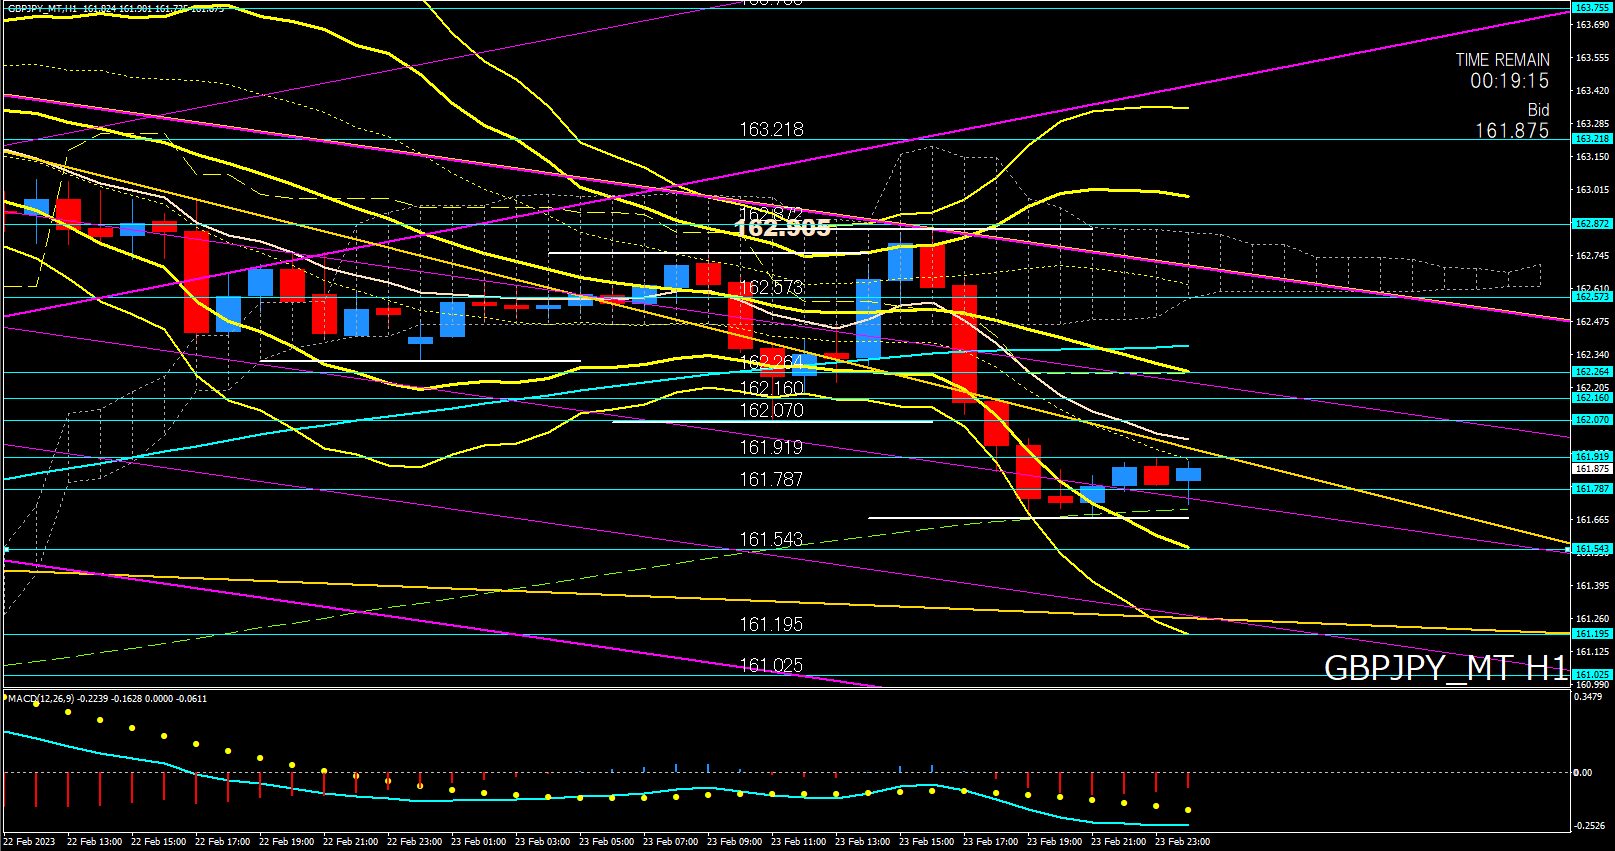The image size is (1615, 851).
Task: Click the white 161.875 current price tag
Action: (1592, 468)
